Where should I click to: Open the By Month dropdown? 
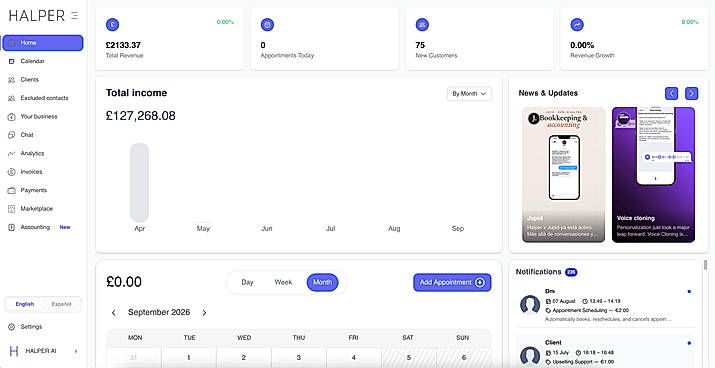pyautogui.click(x=469, y=93)
